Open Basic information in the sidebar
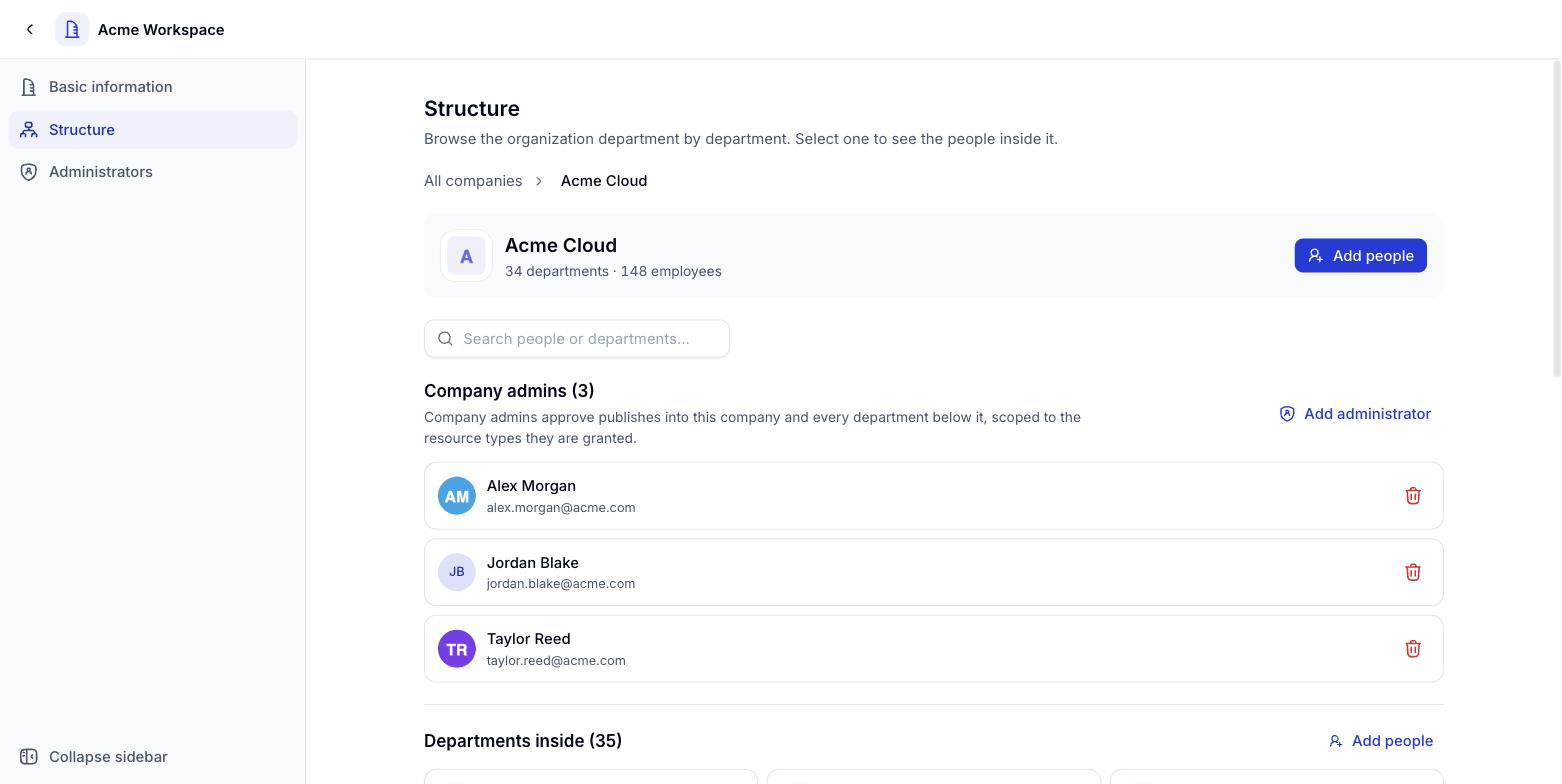1562x784 pixels. [153, 87]
